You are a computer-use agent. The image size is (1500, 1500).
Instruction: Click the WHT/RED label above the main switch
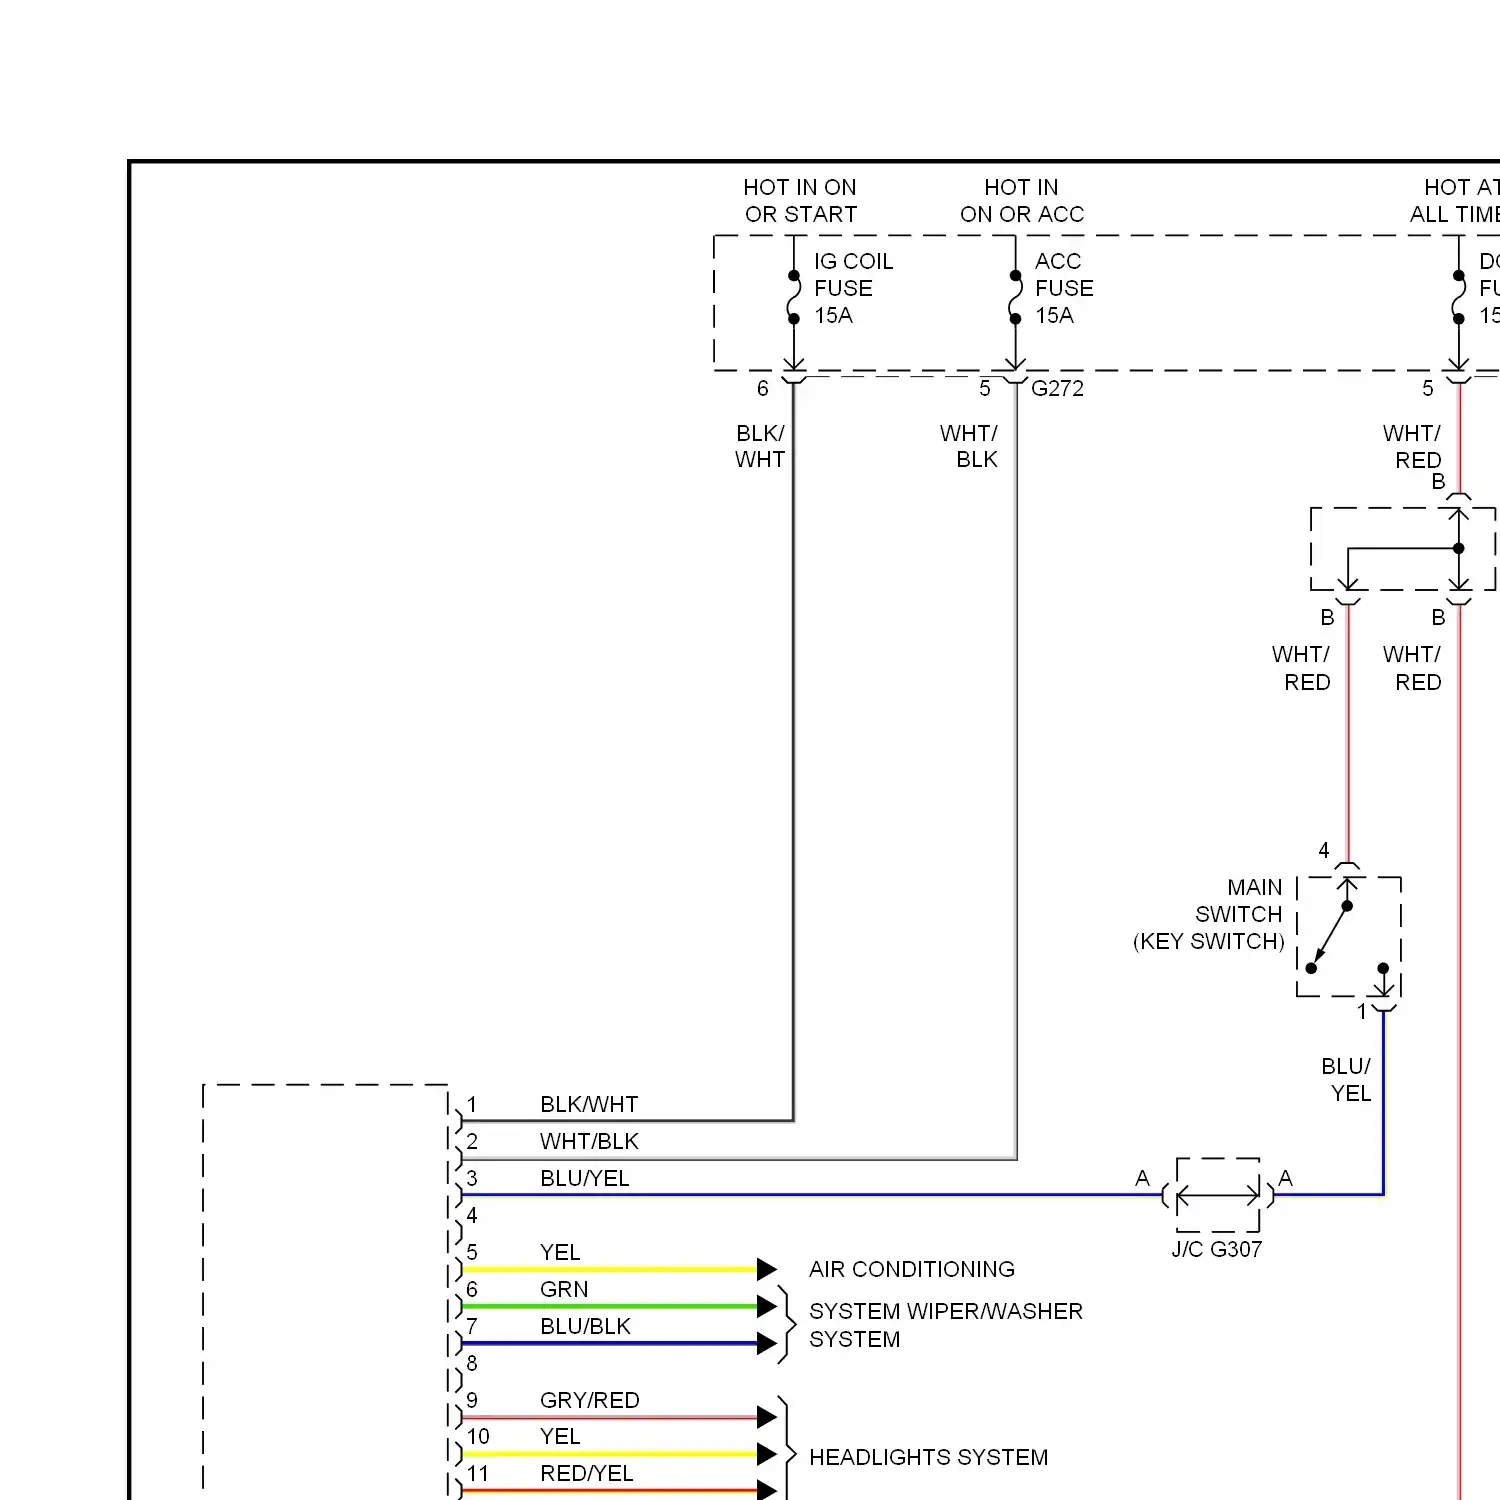pyautogui.click(x=1301, y=668)
